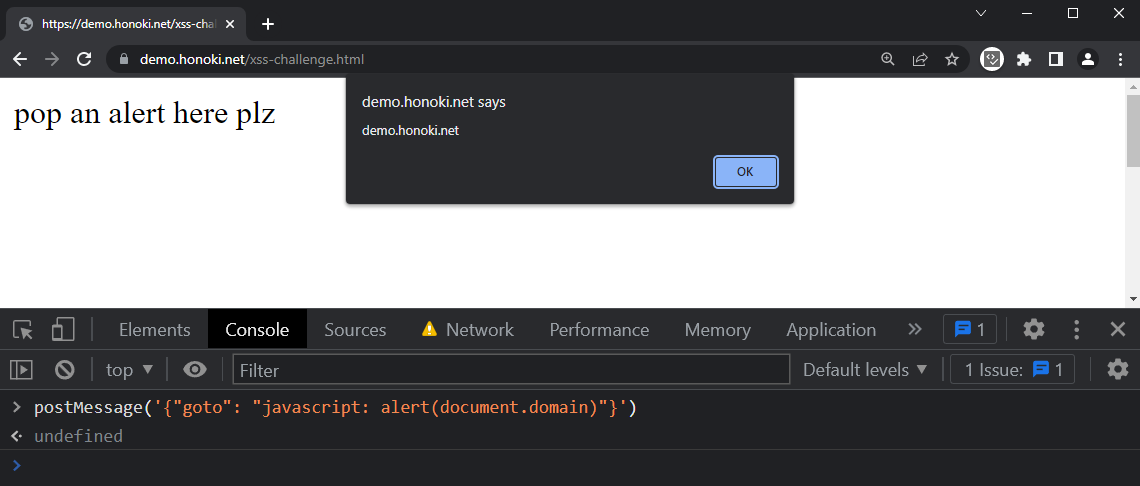Click the 'pop an alert here plz' text
The width and height of the screenshot is (1140, 486).
point(145,113)
